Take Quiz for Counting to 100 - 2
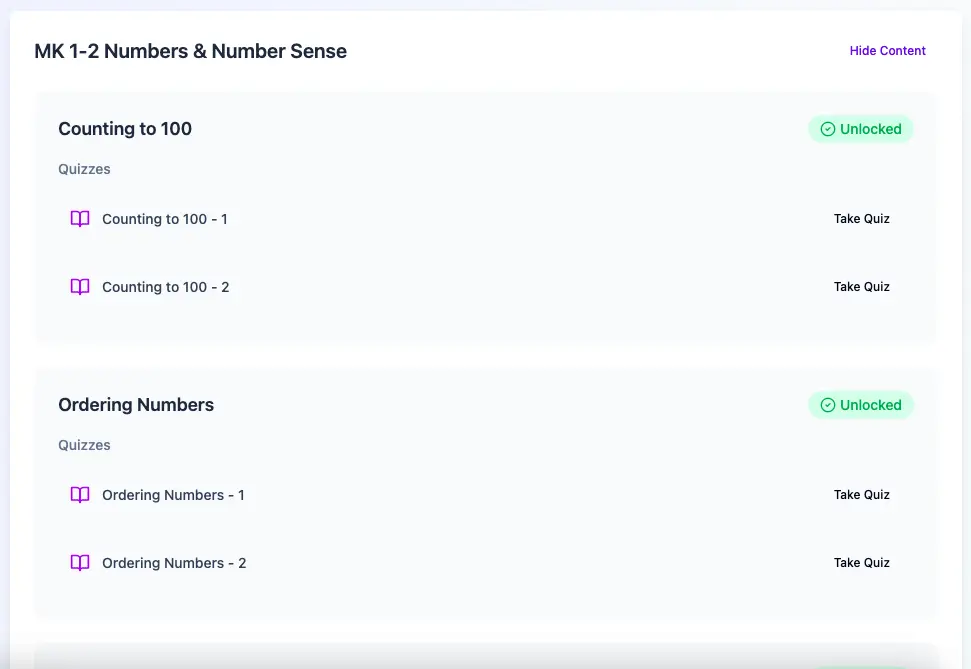 pyautogui.click(x=861, y=287)
